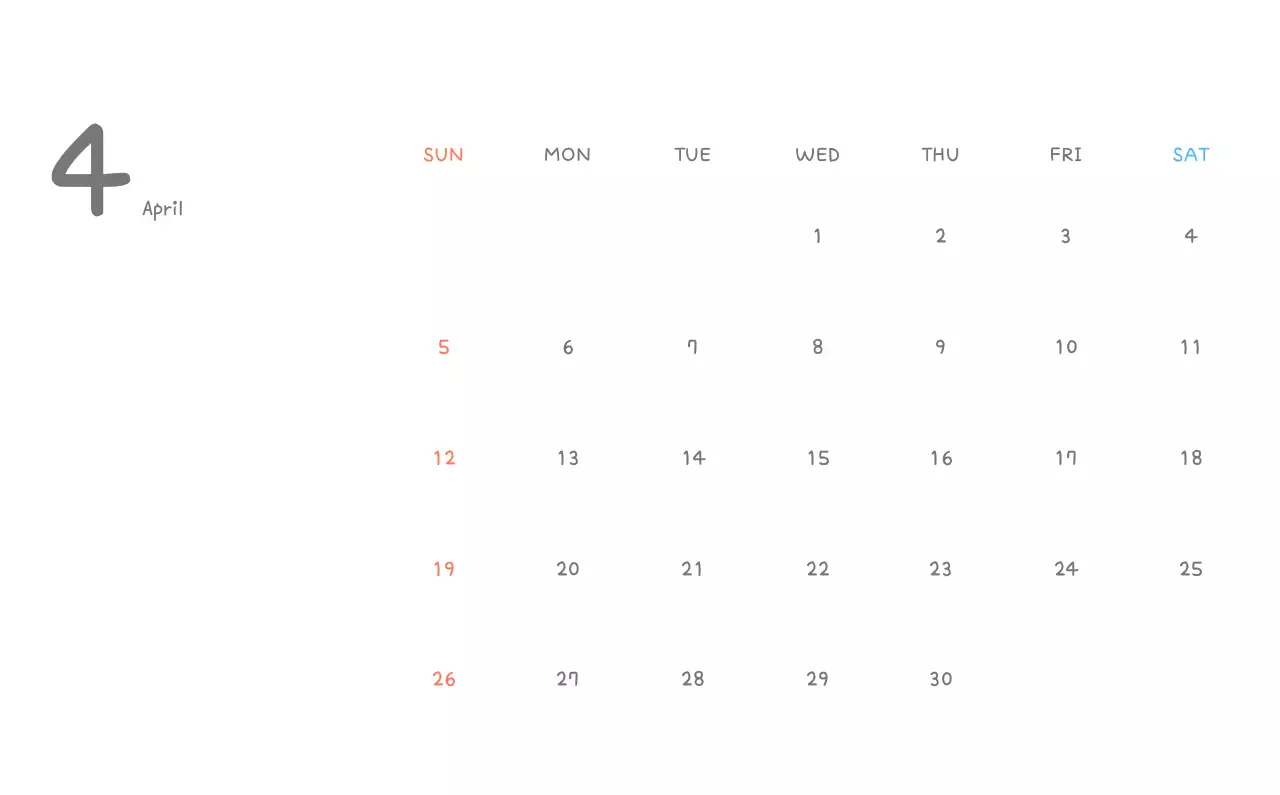Select April 18 in Saturday column

(x=1190, y=458)
